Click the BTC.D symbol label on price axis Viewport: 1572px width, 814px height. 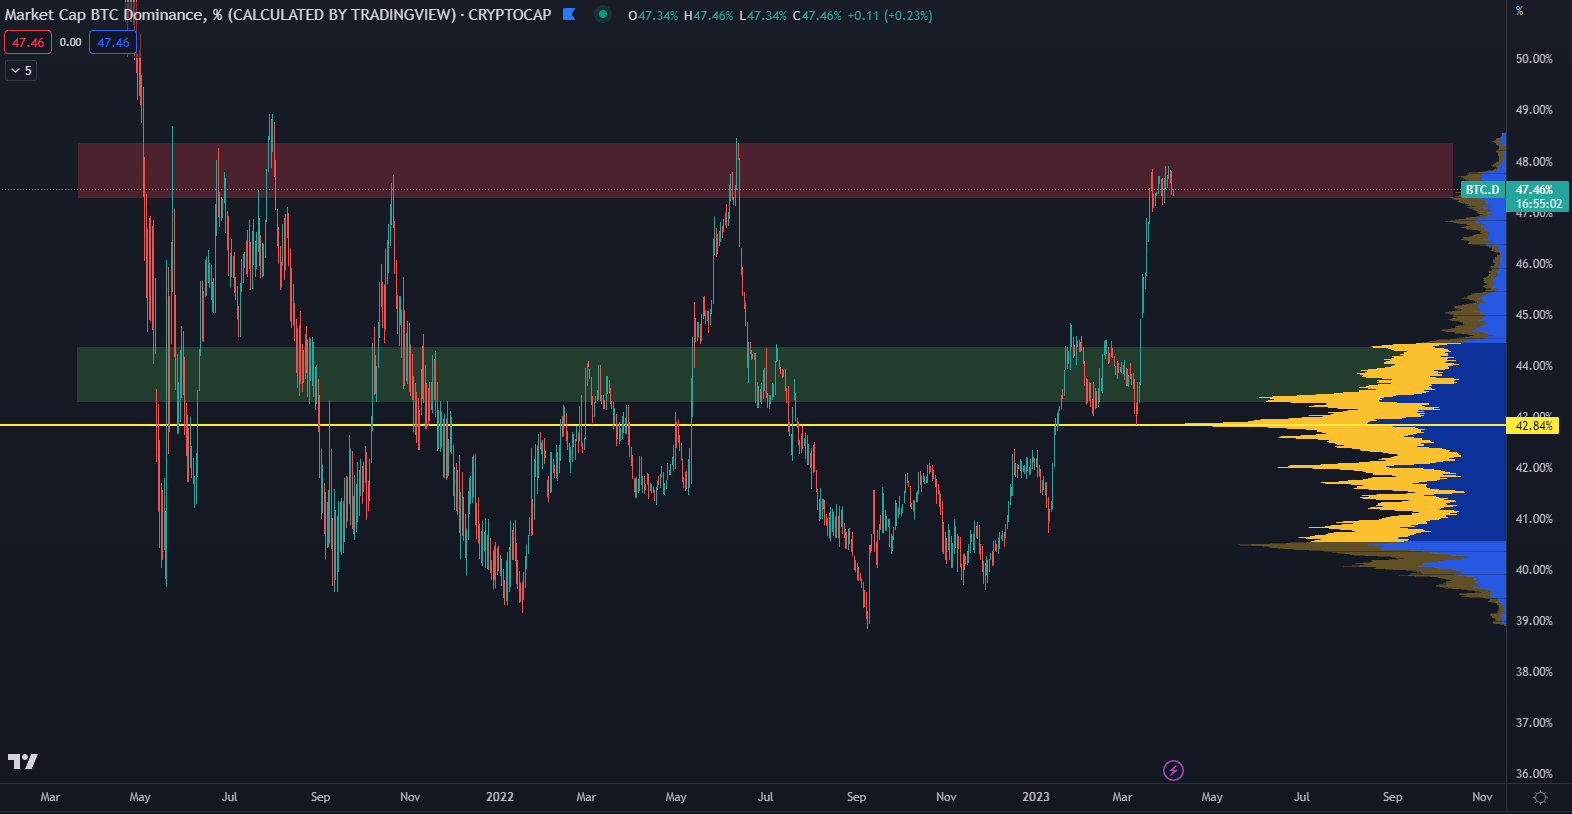point(1482,190)
